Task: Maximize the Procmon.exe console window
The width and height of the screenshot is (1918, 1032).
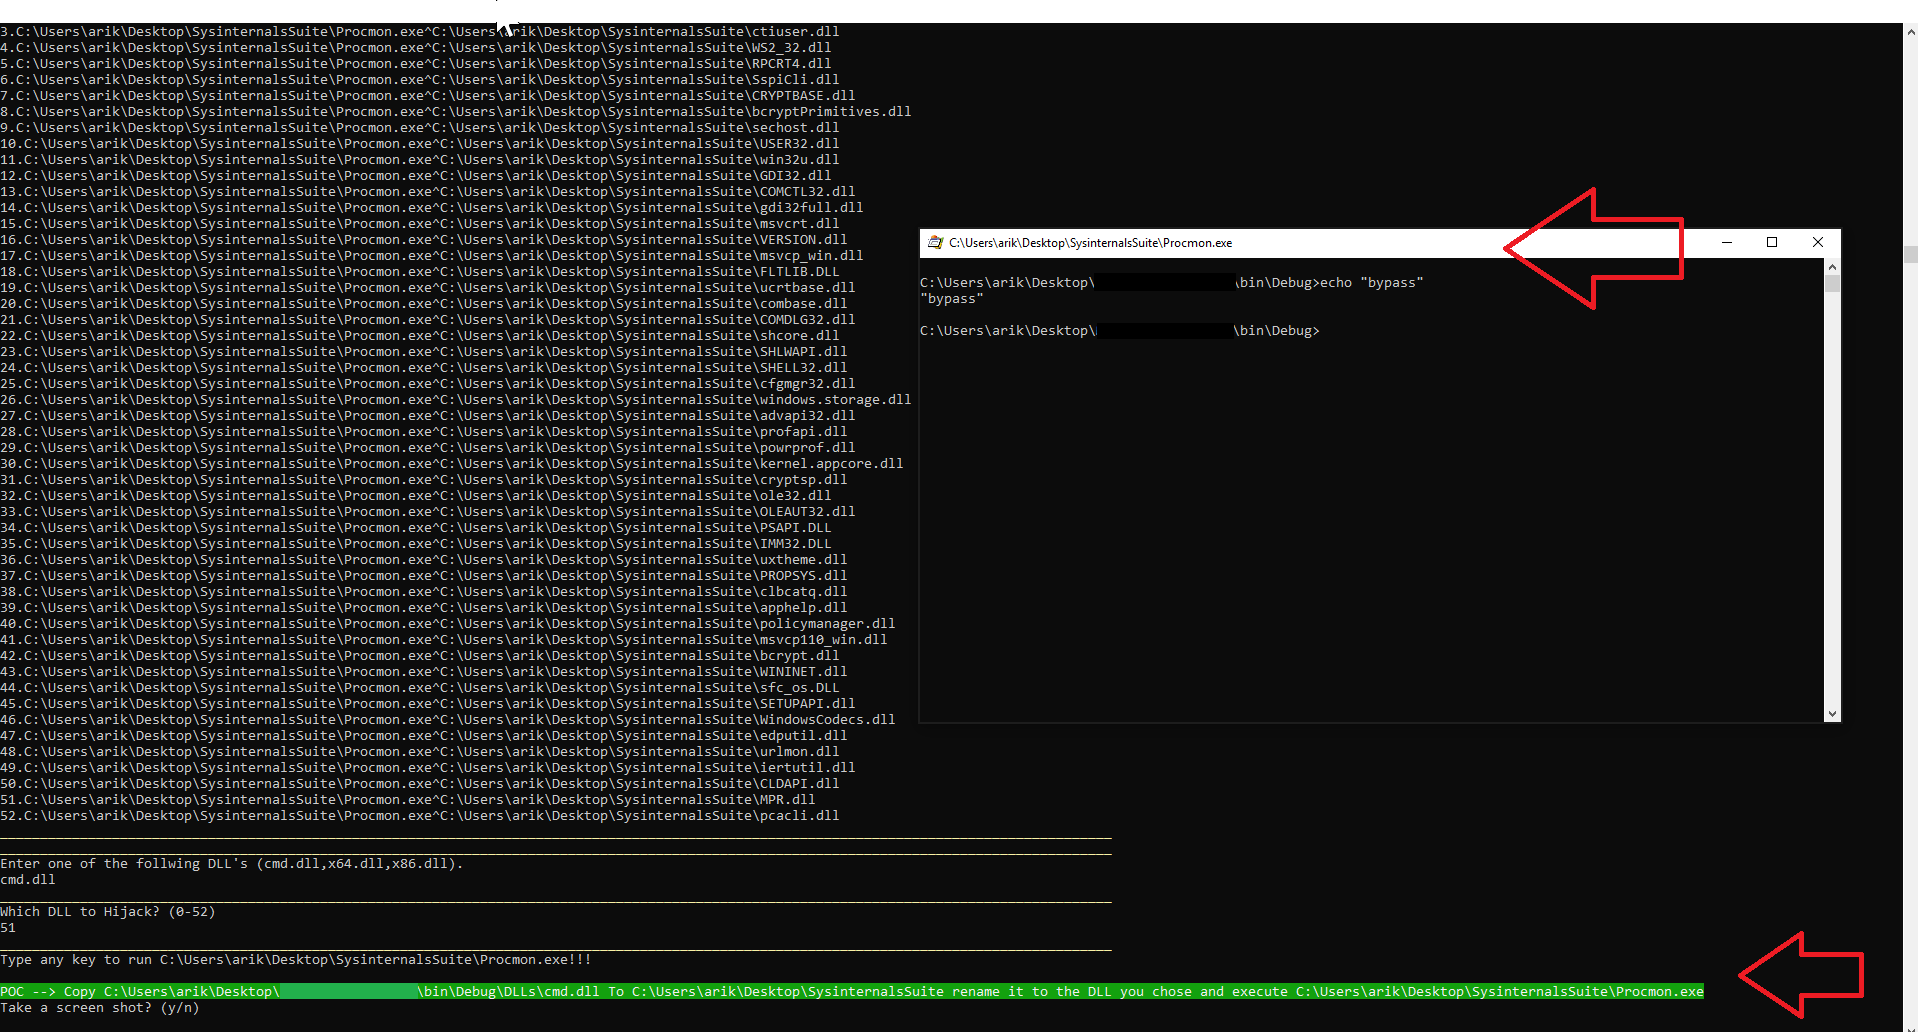Action: [x=1772, y=243]
